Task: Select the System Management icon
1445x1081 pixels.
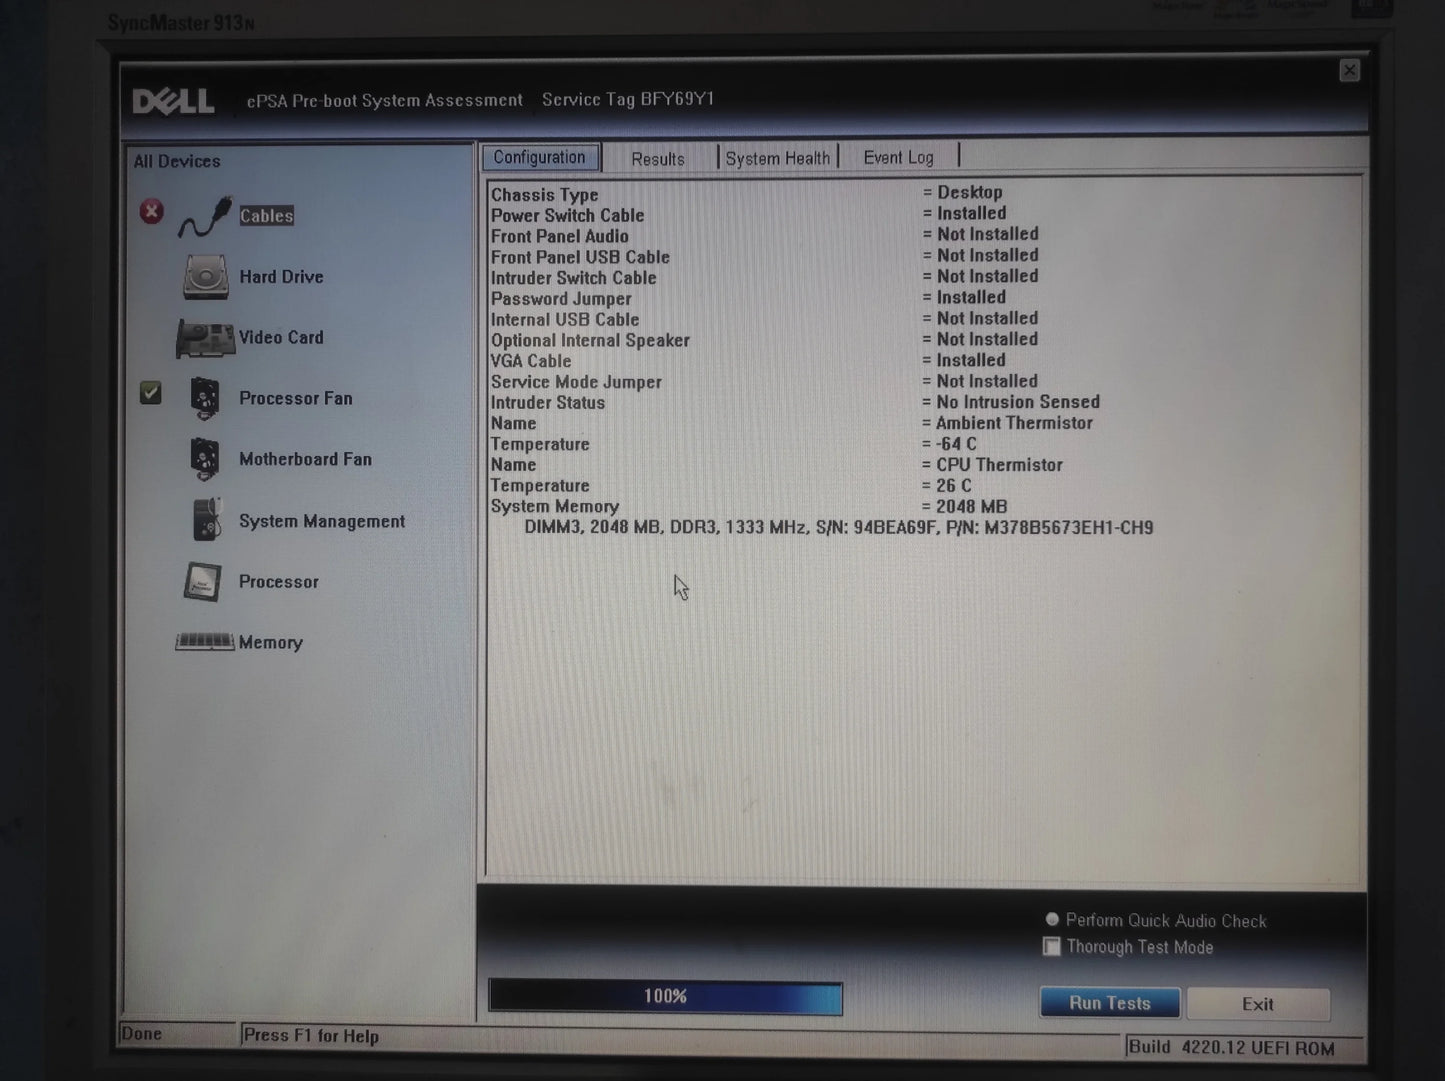Action: point(207,520)
